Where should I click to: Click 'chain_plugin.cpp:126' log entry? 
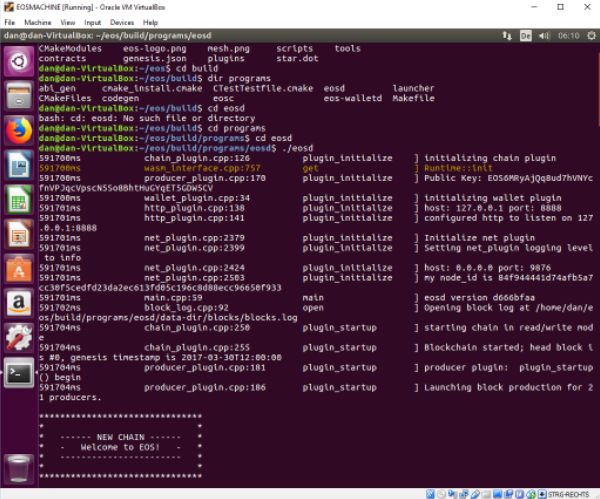pos(197,158)
